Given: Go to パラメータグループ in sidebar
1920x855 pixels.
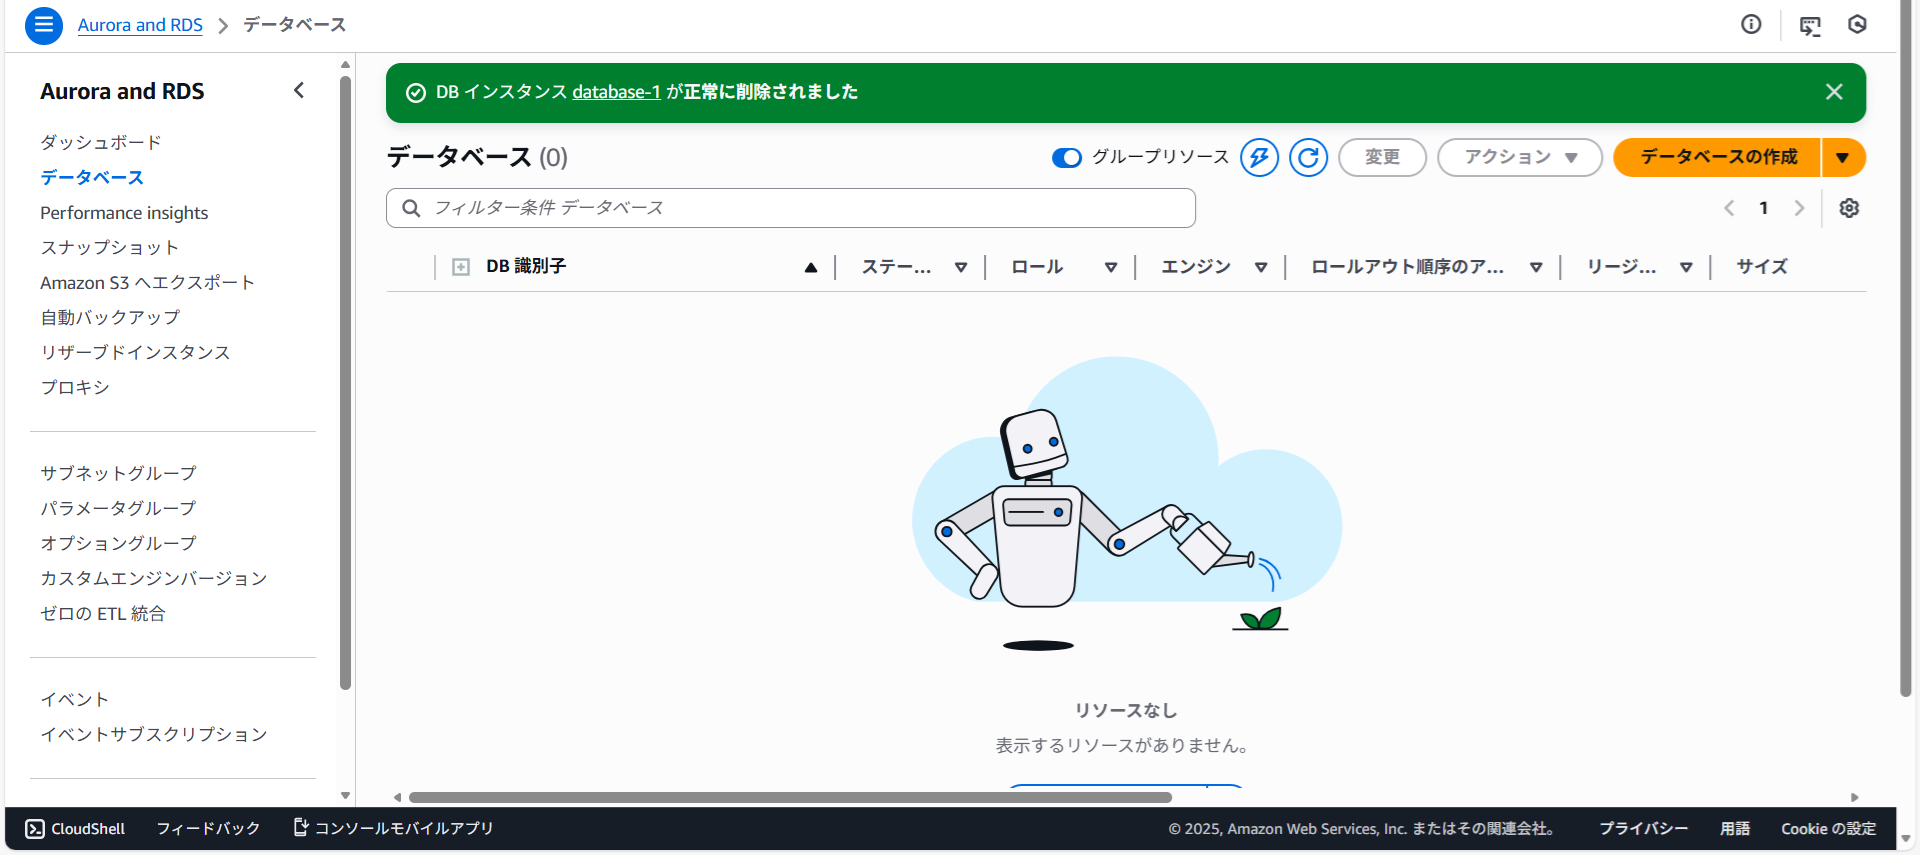Looking at the screenshot, I should [118, 508].
